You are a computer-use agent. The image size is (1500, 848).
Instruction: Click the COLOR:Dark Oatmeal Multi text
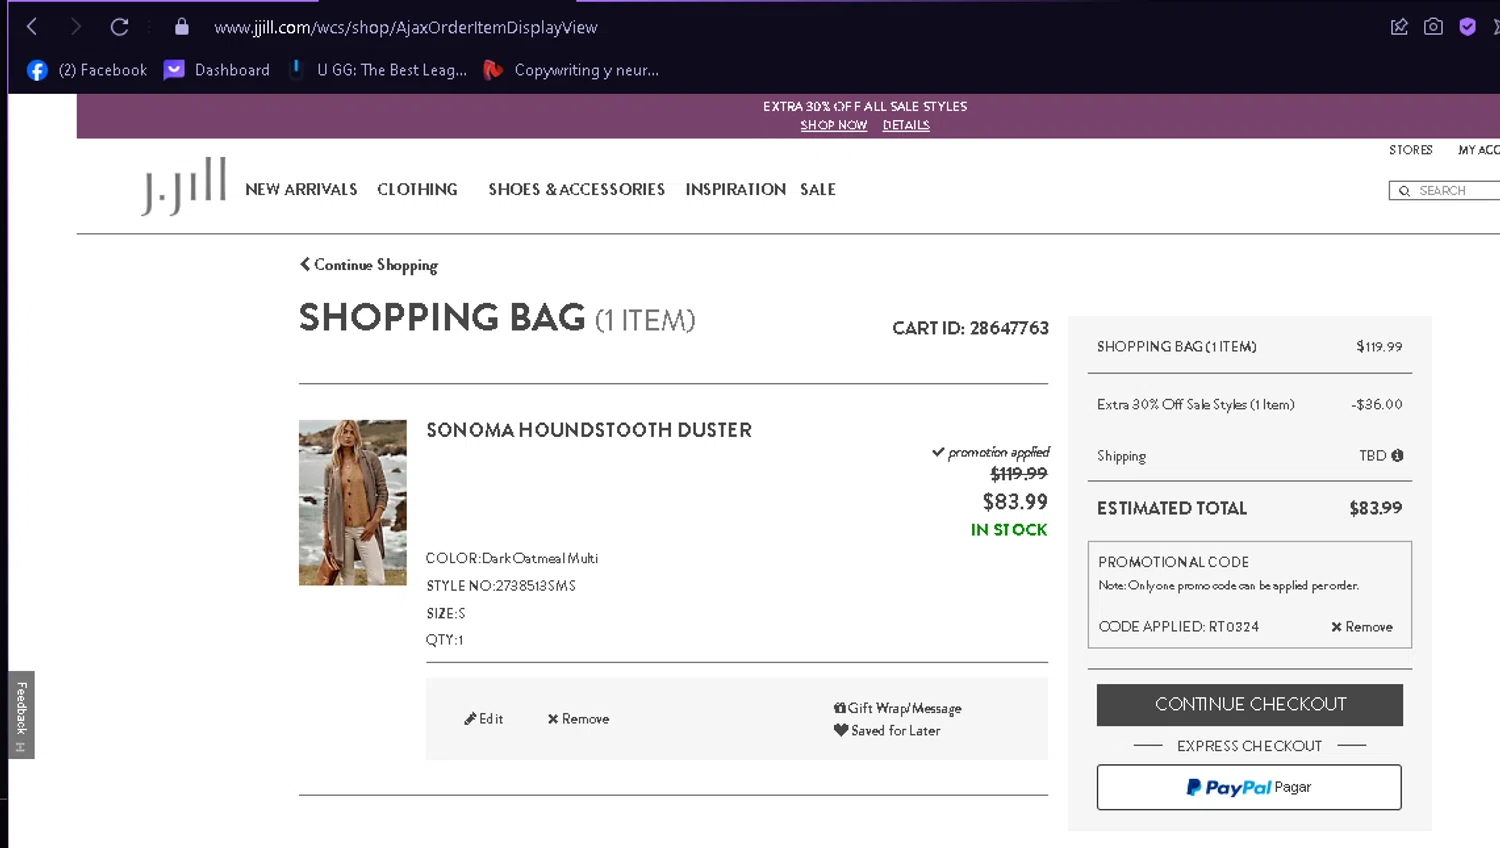[512, 558]
